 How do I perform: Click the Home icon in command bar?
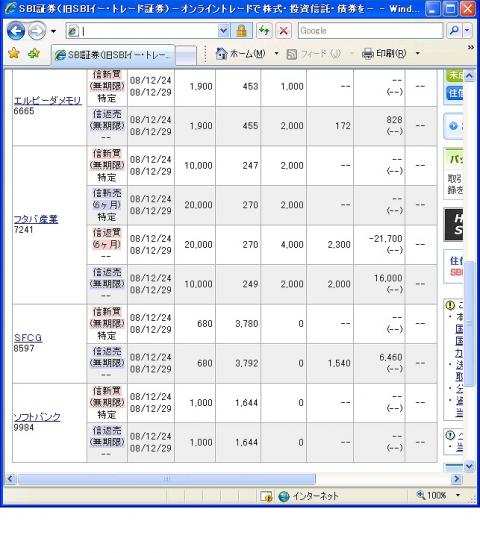tap(221, 54)
